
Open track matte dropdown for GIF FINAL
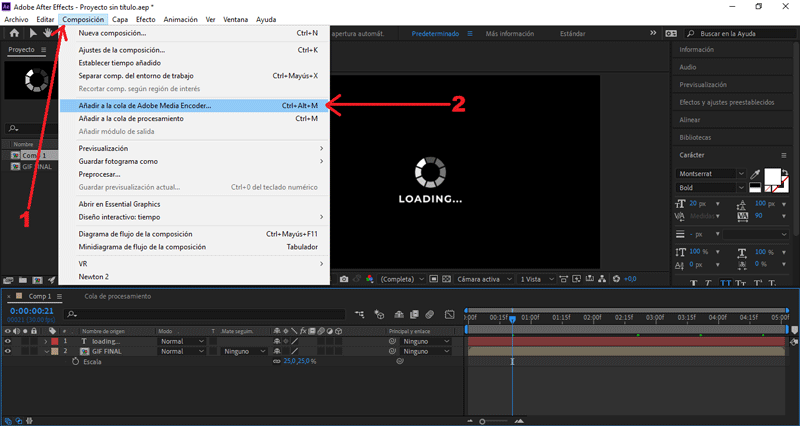pos(244,351)
